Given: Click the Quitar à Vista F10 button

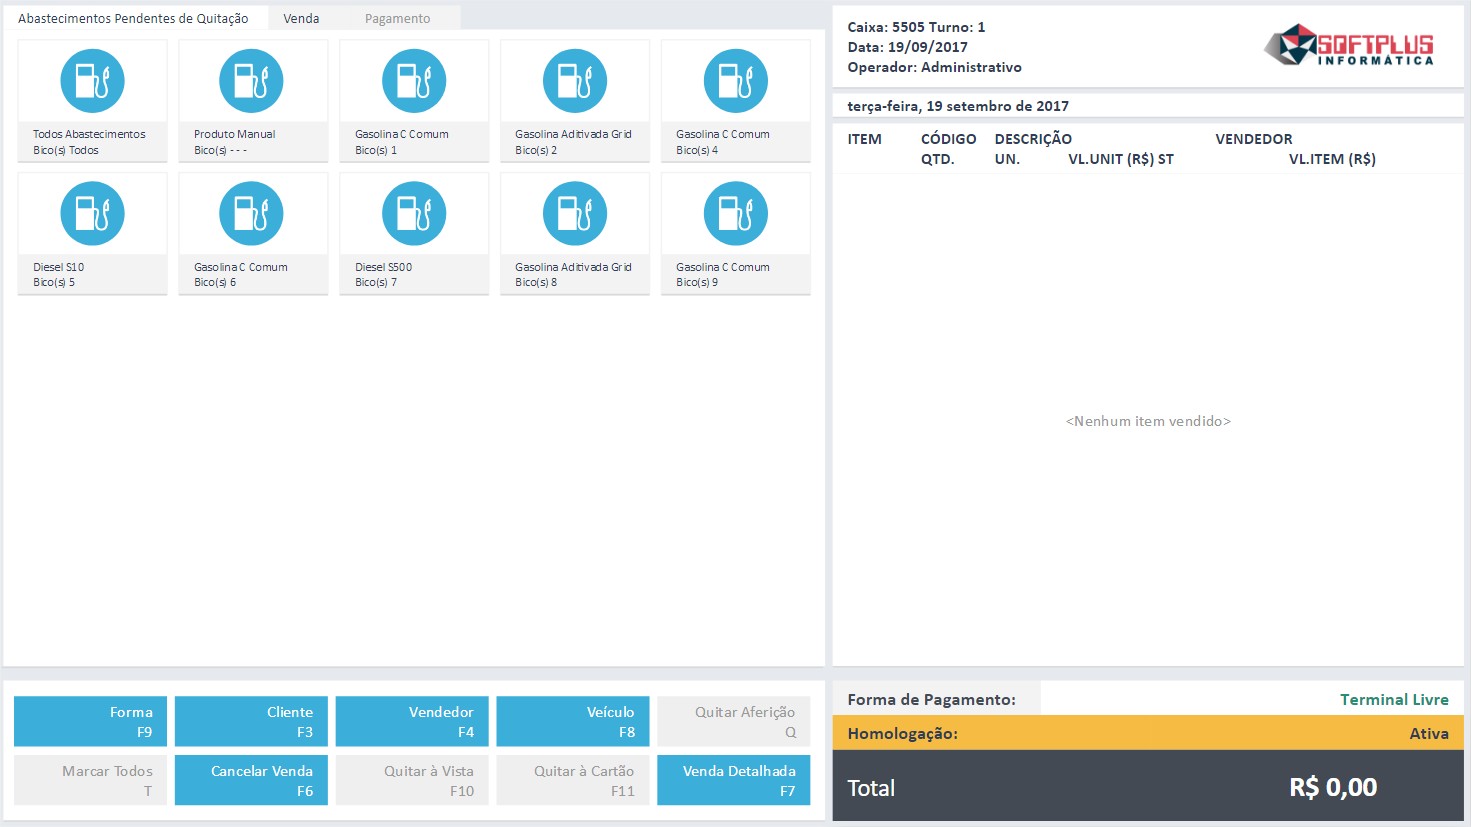Looking at the screenshot, I should tap(412, 780).
